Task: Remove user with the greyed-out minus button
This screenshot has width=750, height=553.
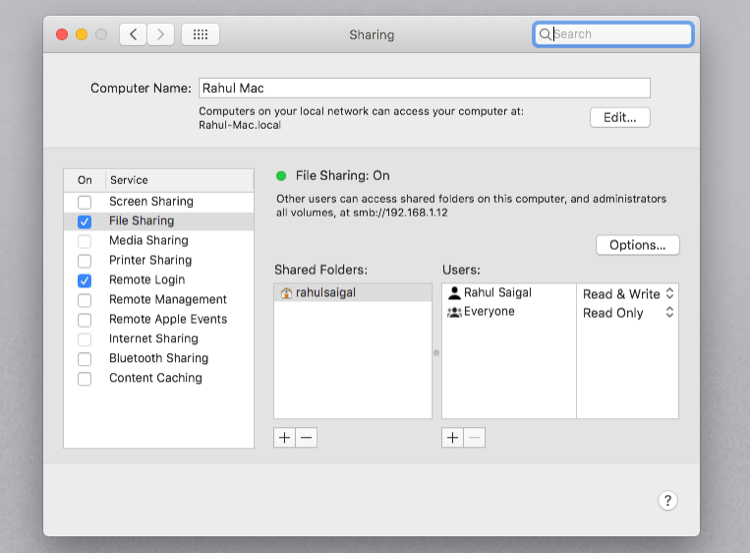Action: point(474,438)
